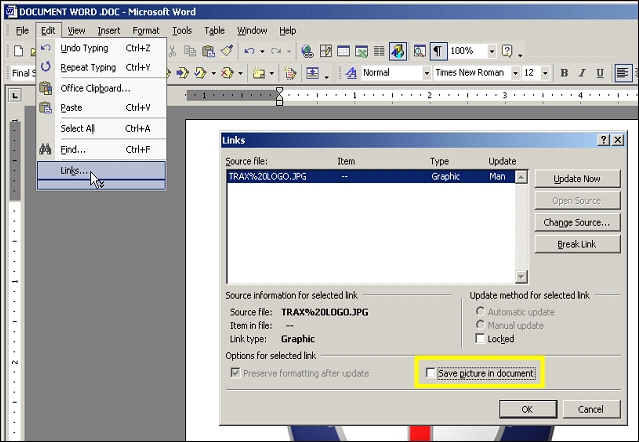Choose Select All in Edit menu
The width and height of the screenshot is (639, 442).
[x=101, y=128]
